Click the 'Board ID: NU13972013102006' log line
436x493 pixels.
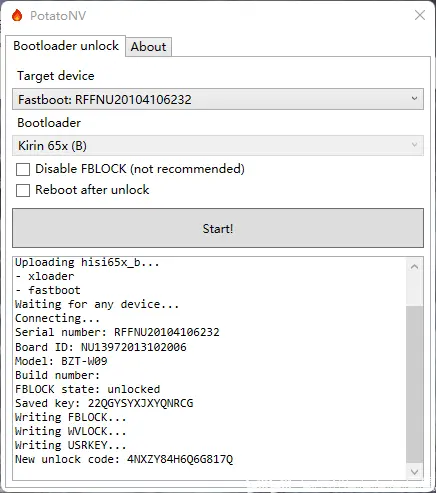click(x=101, y=347)
